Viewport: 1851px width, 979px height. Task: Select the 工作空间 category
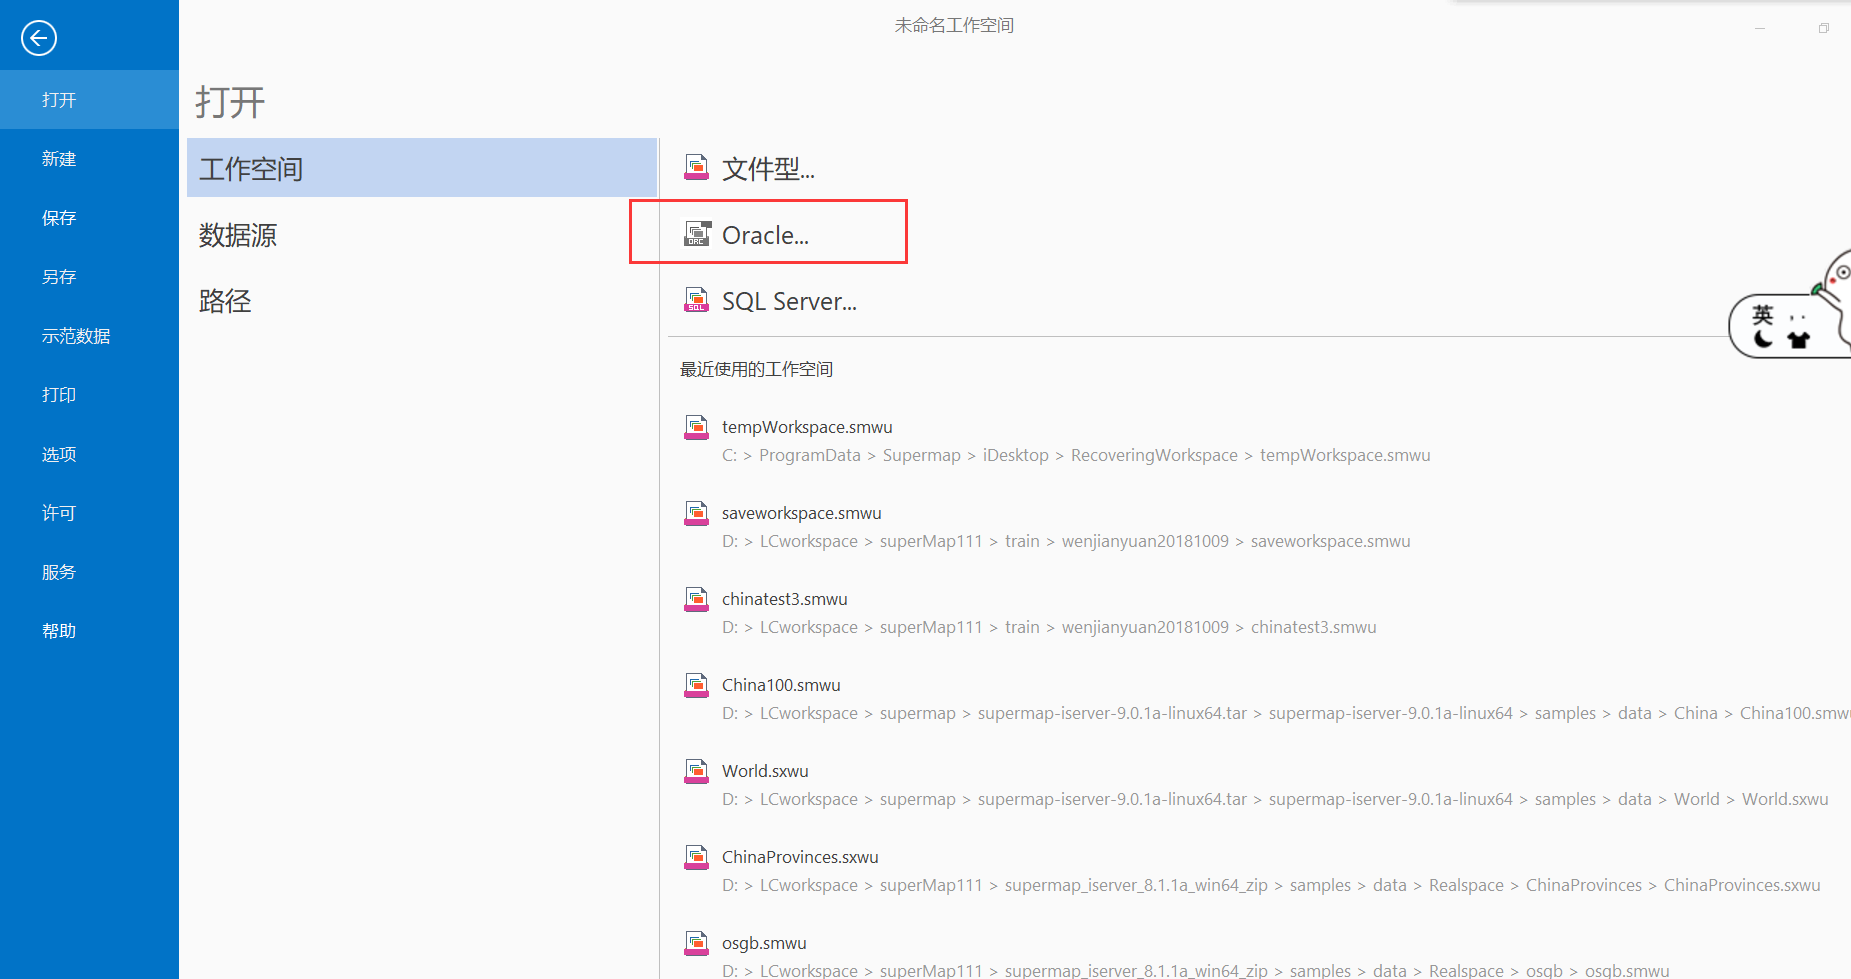pos(422,168)
